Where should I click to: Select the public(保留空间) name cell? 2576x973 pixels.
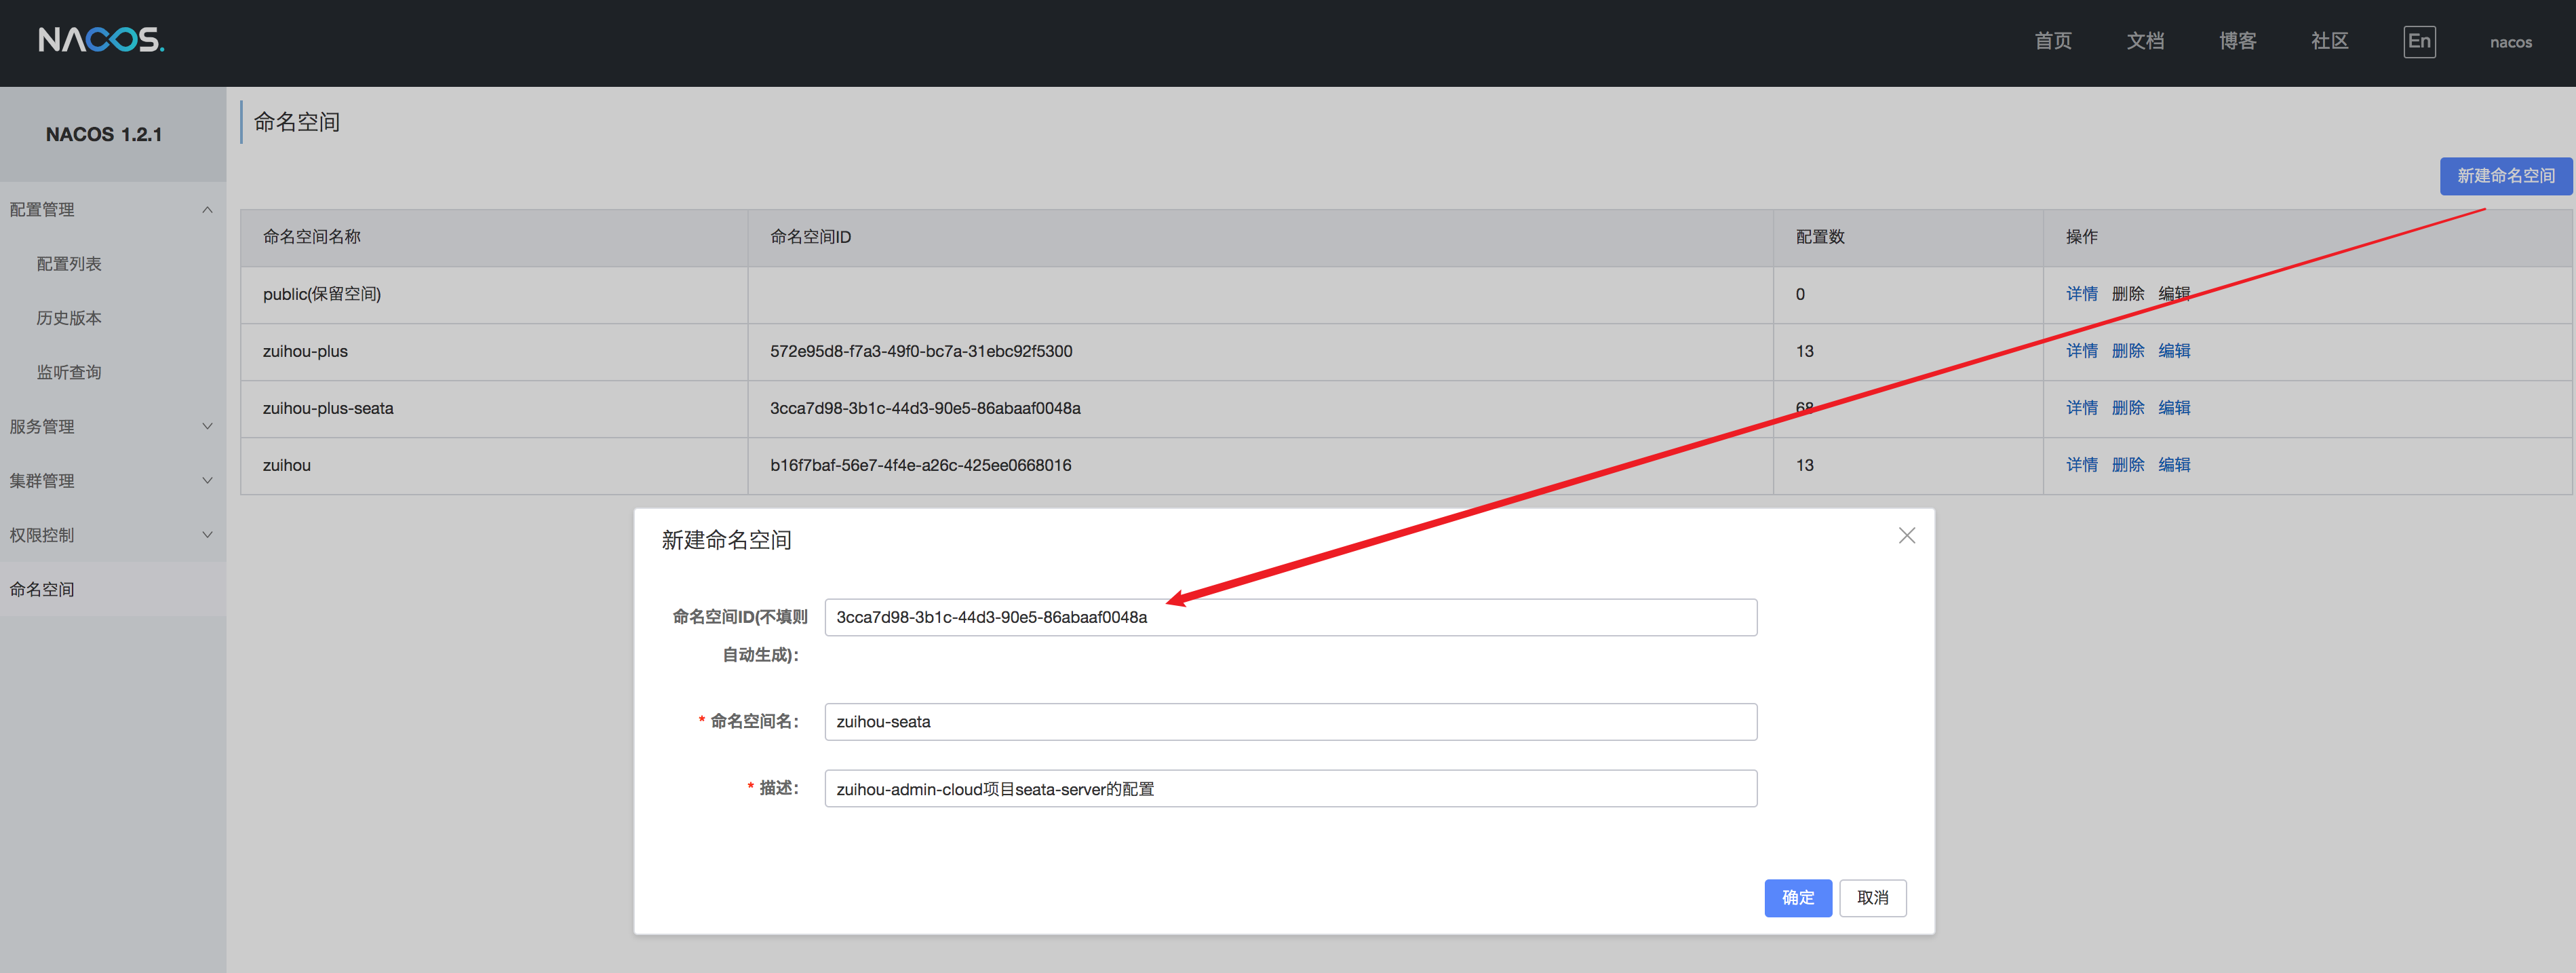pos(494,294)
